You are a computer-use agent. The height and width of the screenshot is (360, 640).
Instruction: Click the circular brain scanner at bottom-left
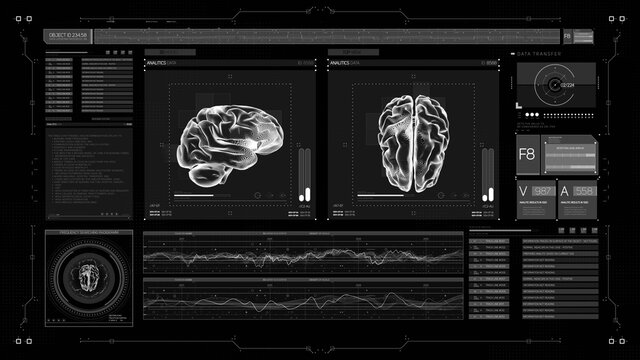tap(89, 278)
